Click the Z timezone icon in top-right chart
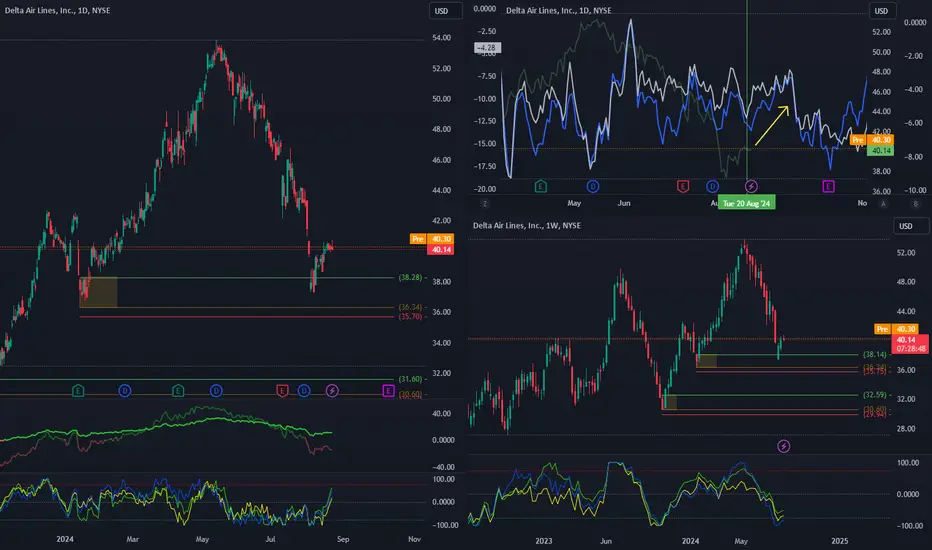The width and height of the screenshot is (932, 550). pyautogui.click(x=485, y=204)
